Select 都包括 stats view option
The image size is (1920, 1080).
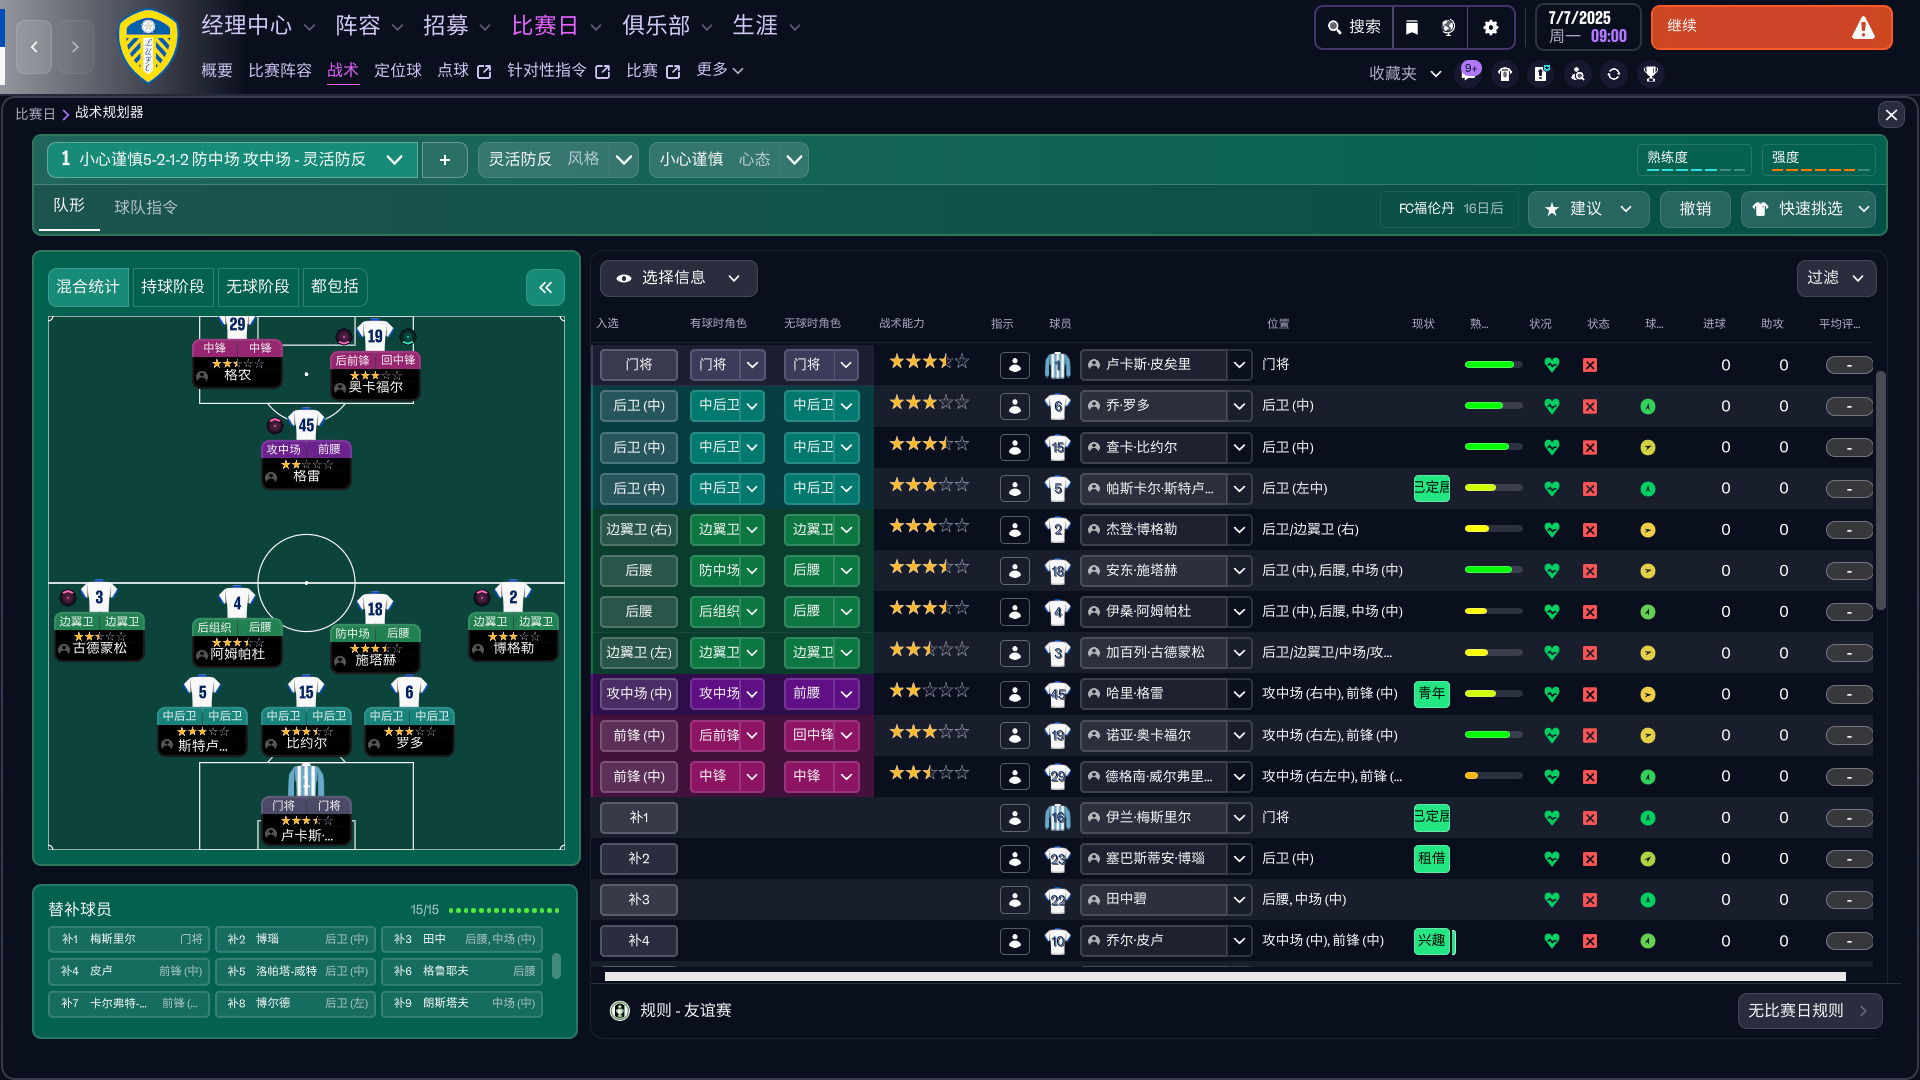click(334, 287)
